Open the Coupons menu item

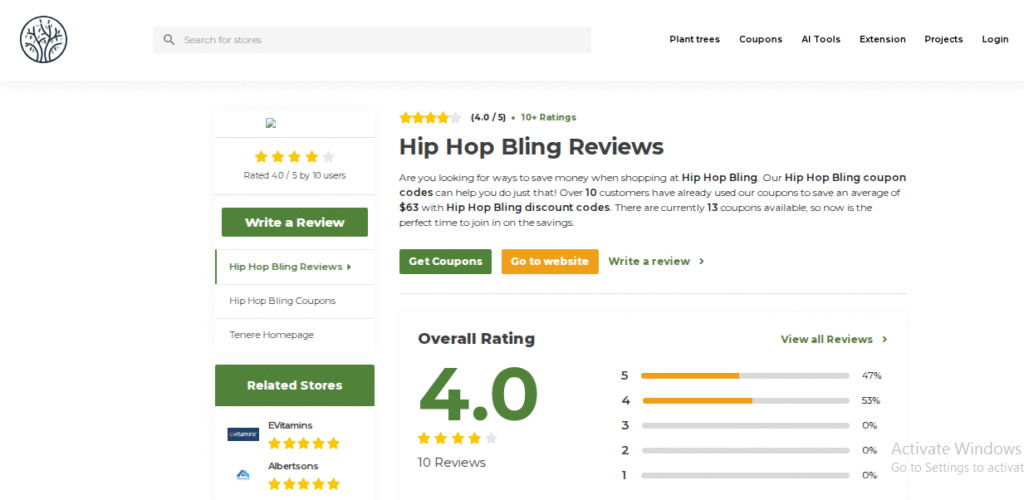760,39
